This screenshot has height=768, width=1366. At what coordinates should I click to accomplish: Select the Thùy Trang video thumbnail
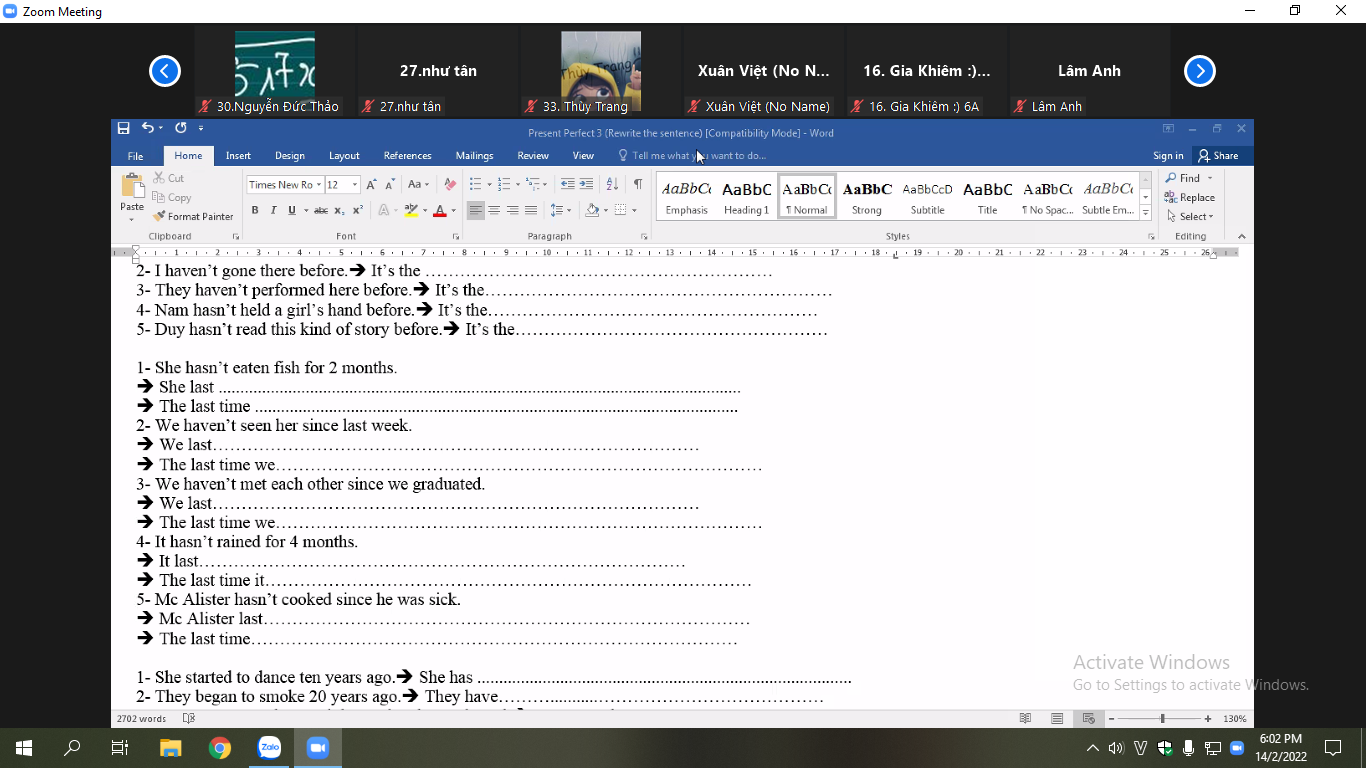(x=601, y=71)
